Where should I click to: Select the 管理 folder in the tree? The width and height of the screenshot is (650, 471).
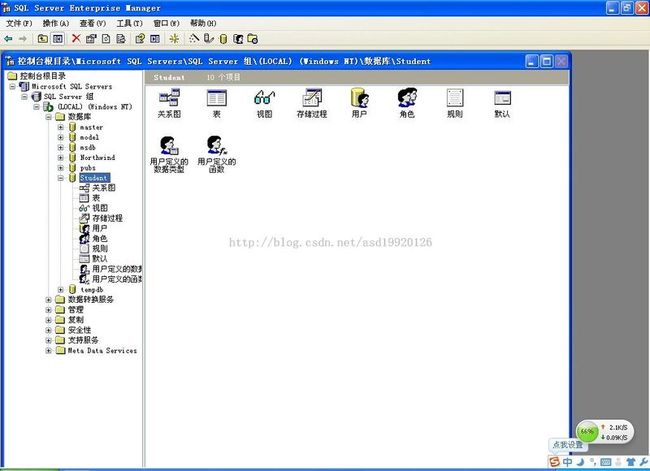(76, 310)
